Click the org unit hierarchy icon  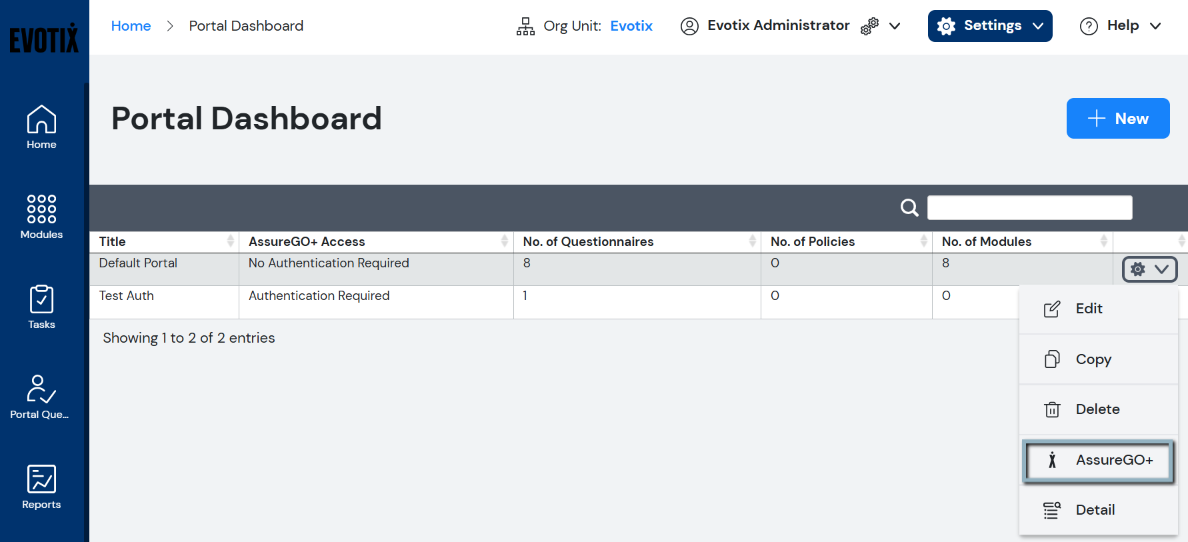point(526,27)
